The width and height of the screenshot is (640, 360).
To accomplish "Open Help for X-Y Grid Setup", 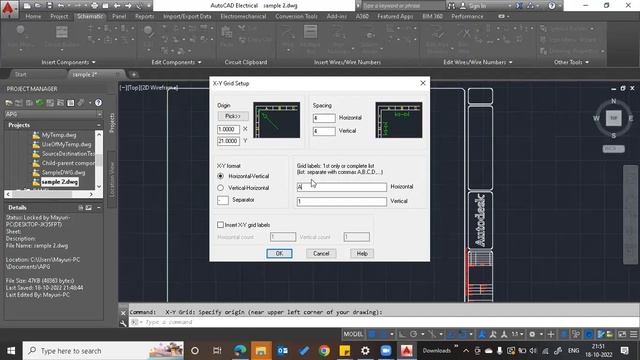I will coord(362,253).
